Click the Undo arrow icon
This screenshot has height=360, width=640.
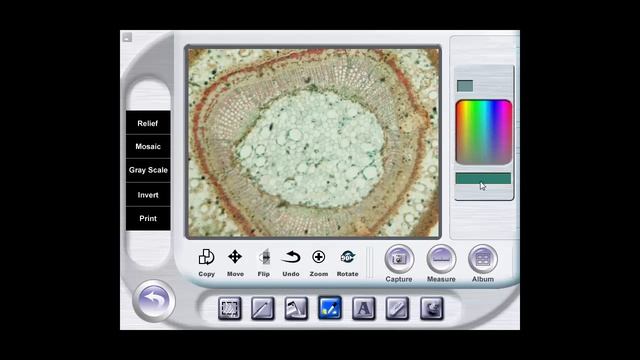coord(291,257)
